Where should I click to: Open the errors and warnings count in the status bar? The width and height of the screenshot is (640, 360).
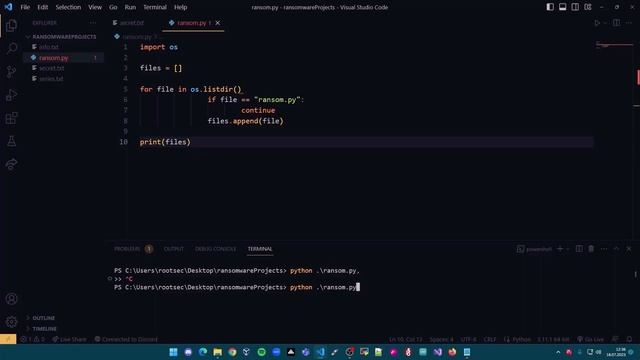[x=32, y=339]
